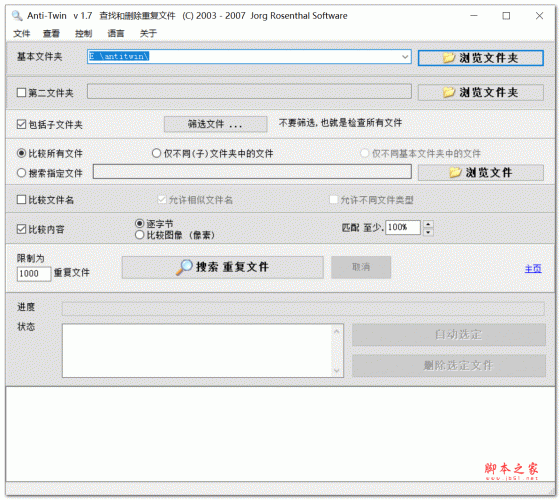560x500 pixels.
Task: Click 状态 box scroll down arrow
Action: coord(336,370)
